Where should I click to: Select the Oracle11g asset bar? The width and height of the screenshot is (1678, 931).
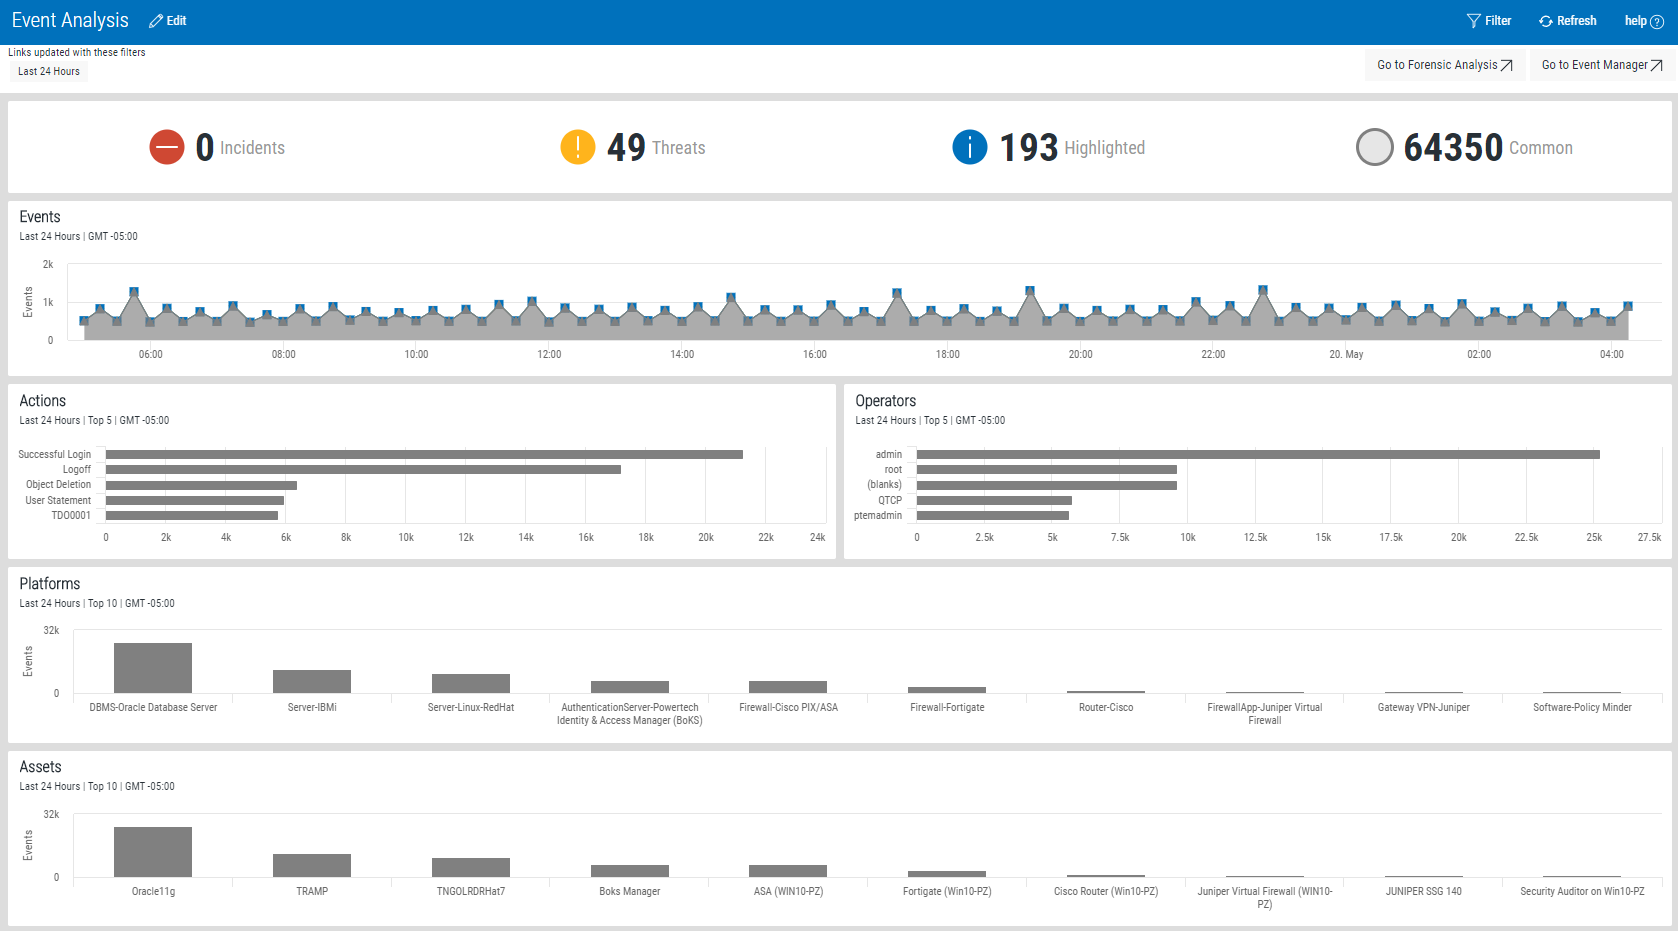click(153, 852)
